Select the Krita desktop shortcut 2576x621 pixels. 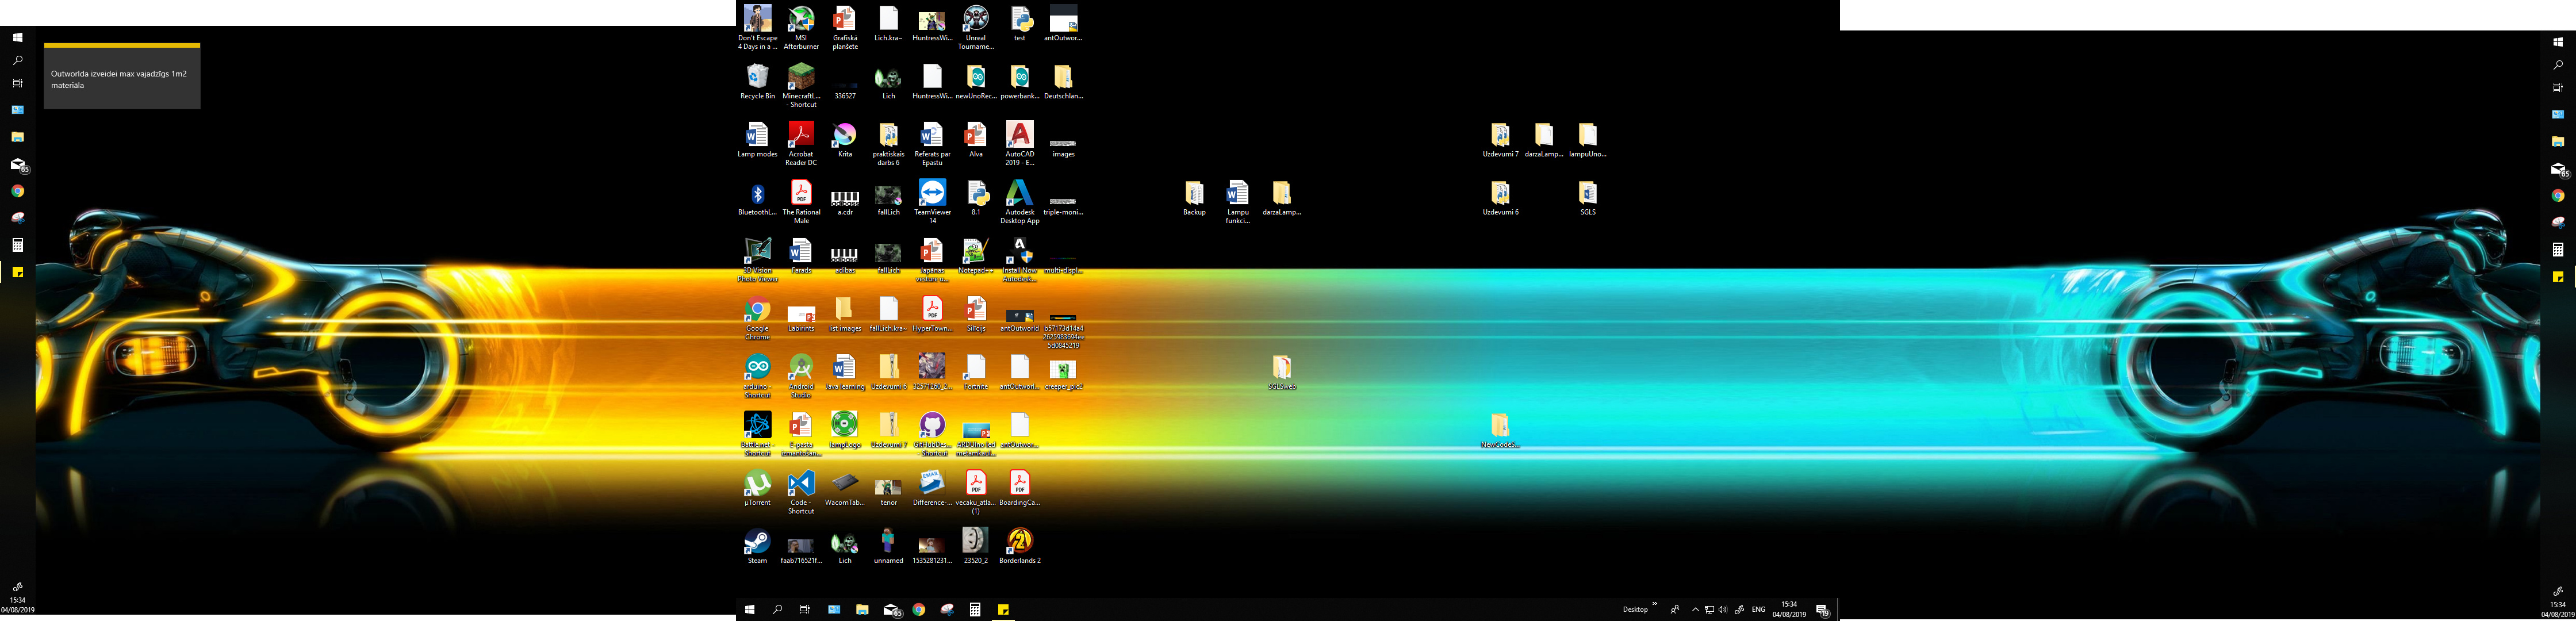pyautogui.click(x=845, y=140)
